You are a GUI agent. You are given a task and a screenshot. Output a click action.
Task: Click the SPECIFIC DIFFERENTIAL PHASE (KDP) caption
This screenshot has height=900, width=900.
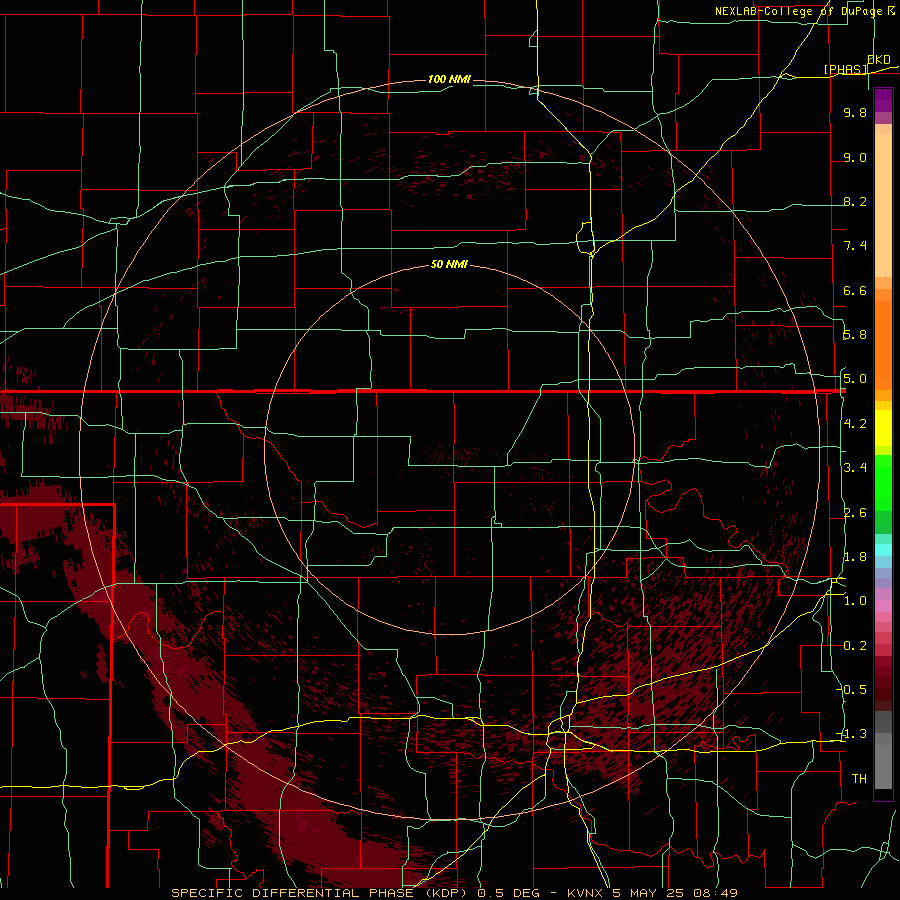tap(319, 893)
